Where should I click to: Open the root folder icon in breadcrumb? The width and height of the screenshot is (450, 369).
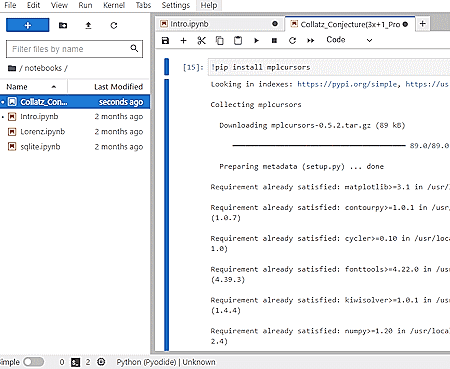[x=12, y=68]
